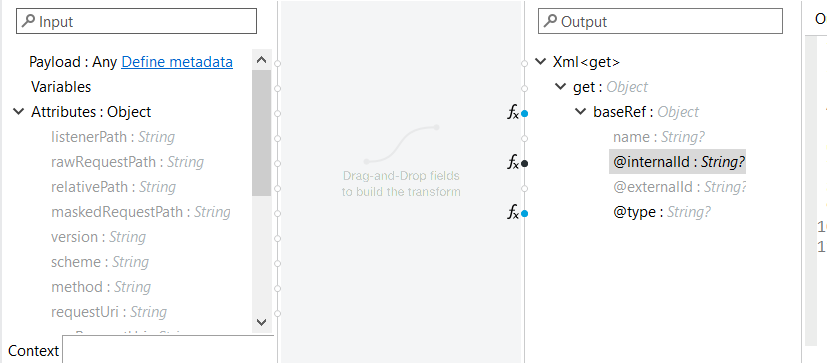Click the fx icon beside @type
The height and width of the screenshot is (363, 827).
pyautogui.click(x=513, y=213)
